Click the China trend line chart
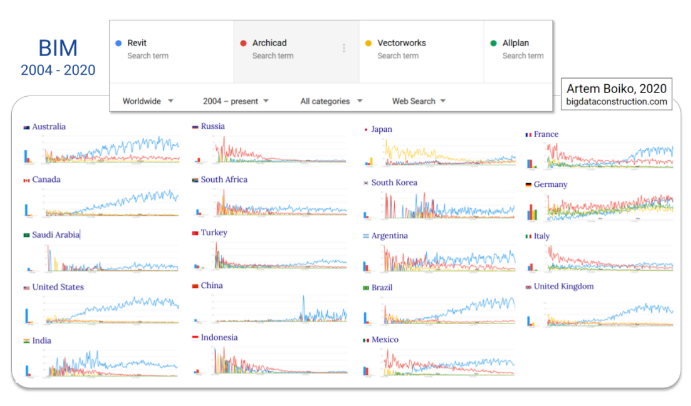This screenshot has width=691, height=406. point(280,309)
